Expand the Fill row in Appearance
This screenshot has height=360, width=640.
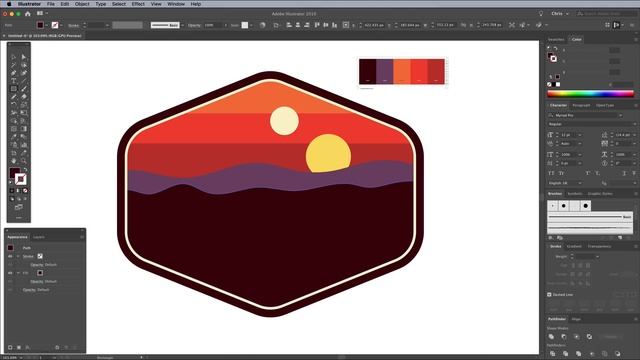(x=18, y=273)
